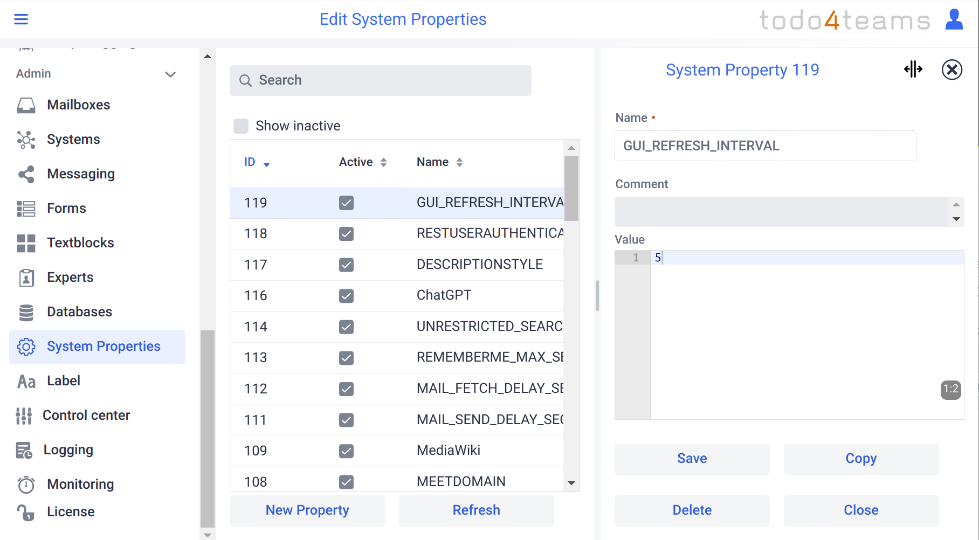This screenshot has height=540, width=979.
Task: Open the hamburger navigation menu
Action: (21, 19)
